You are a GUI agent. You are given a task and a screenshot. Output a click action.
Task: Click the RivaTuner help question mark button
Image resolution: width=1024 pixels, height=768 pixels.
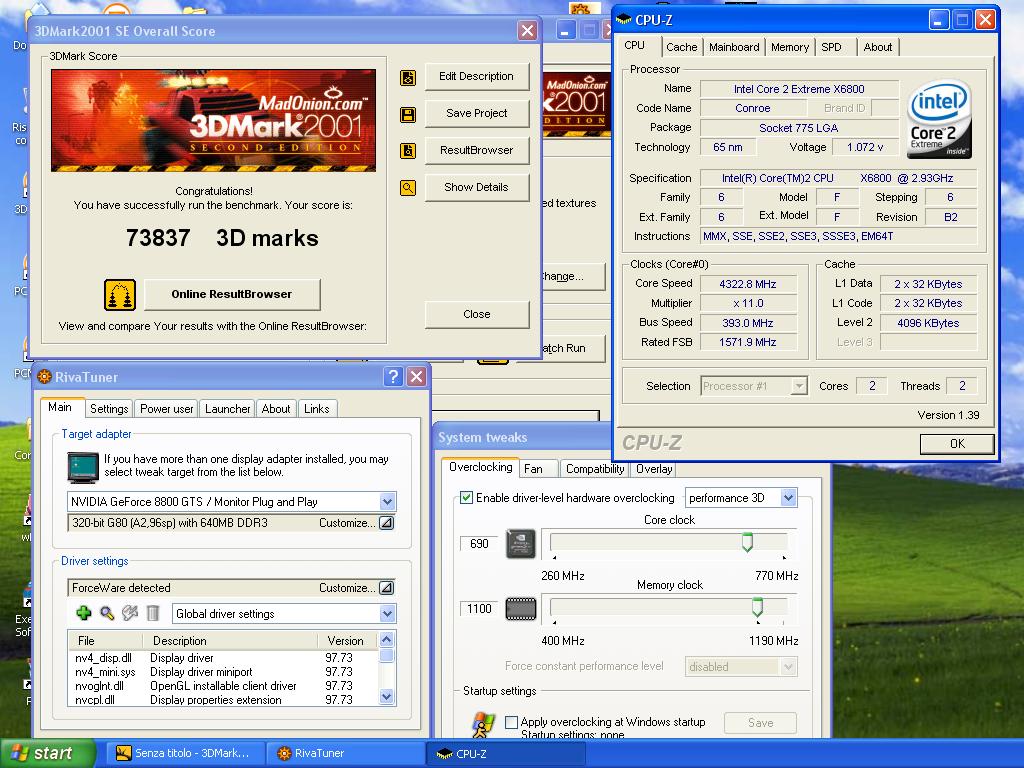coord(392,376)
